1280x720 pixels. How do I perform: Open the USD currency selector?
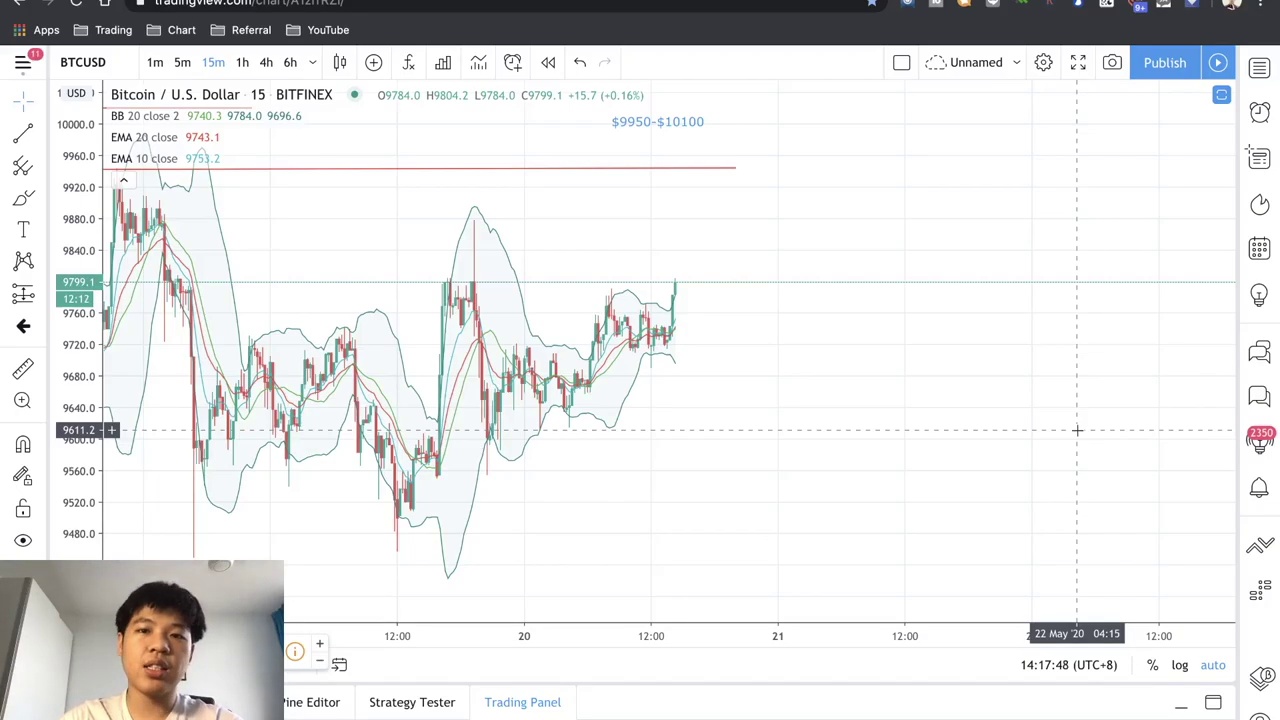(x=76, y=94)
